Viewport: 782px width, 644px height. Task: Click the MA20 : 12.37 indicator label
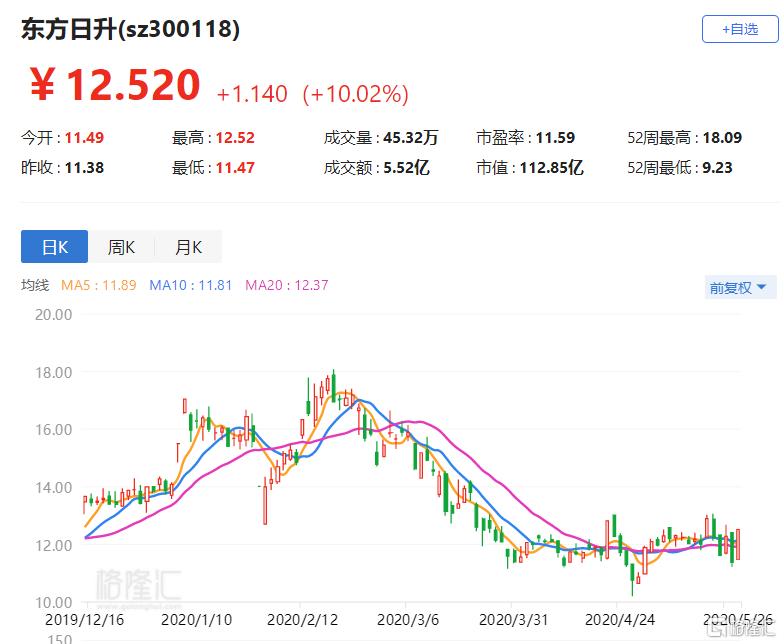[x=287, y=285]
